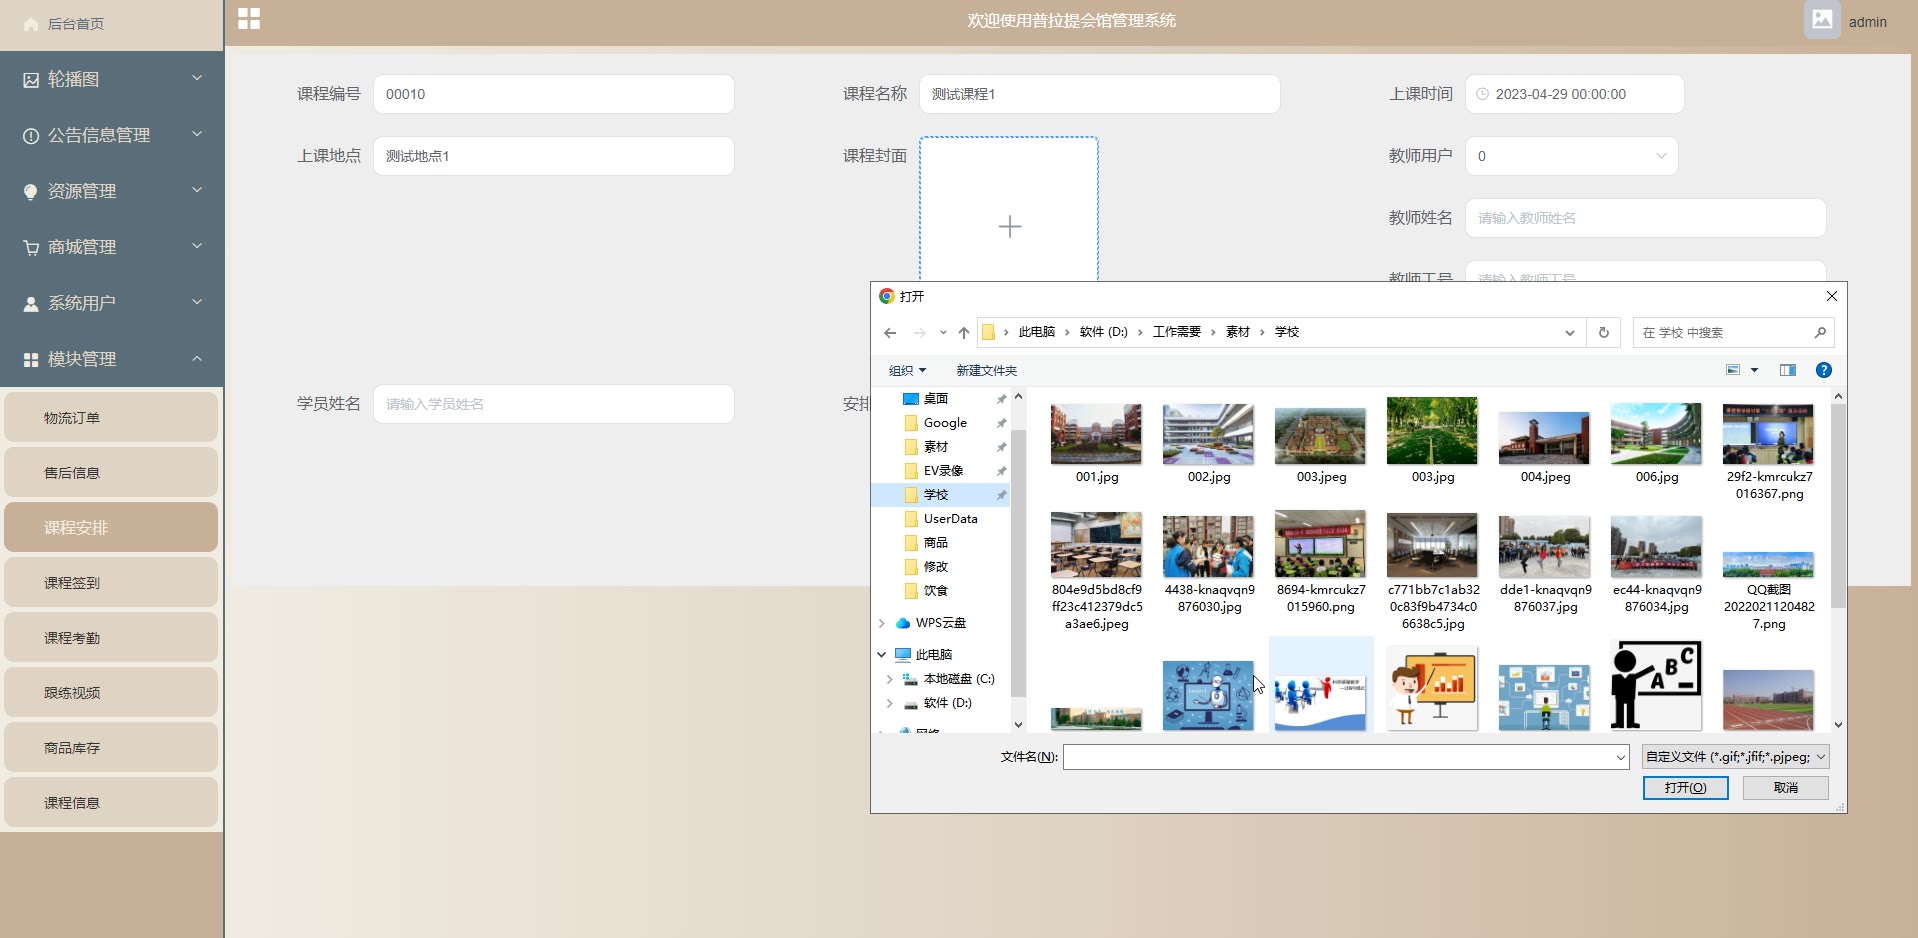The height and width of the screenshot is (938, 1918).
Task: Expand the 本地磁盘 (C:) tree node
Action: pos(889,679)
